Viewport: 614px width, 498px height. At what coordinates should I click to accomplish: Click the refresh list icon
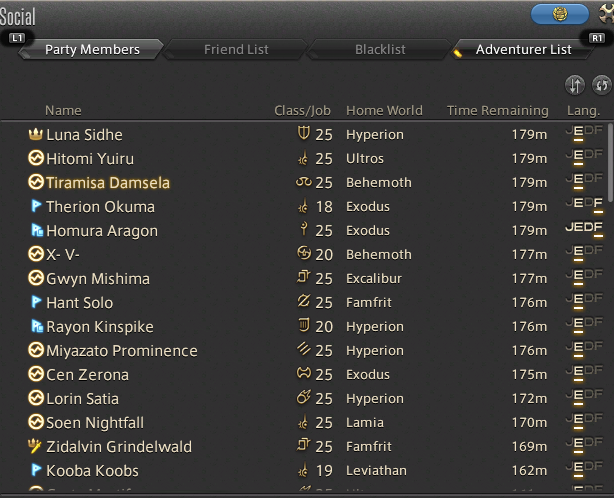601,85
